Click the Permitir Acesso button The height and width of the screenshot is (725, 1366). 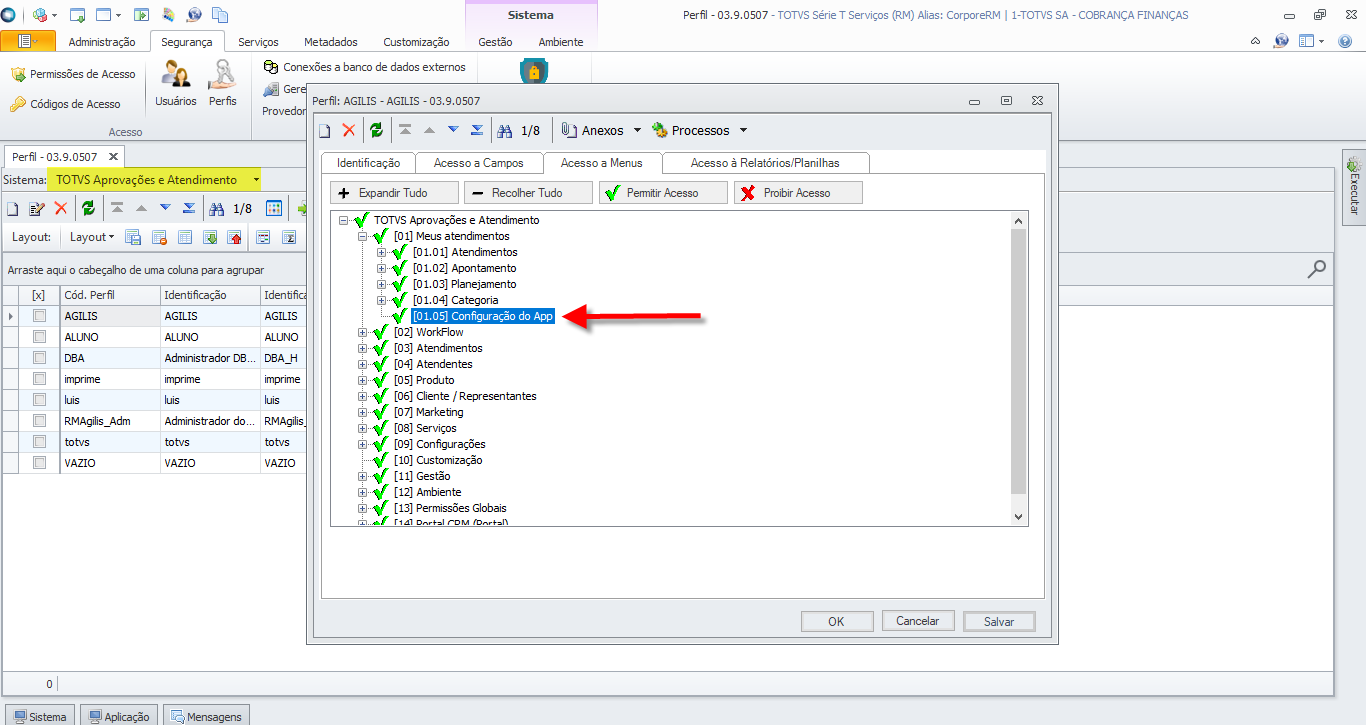coord(663,193)
